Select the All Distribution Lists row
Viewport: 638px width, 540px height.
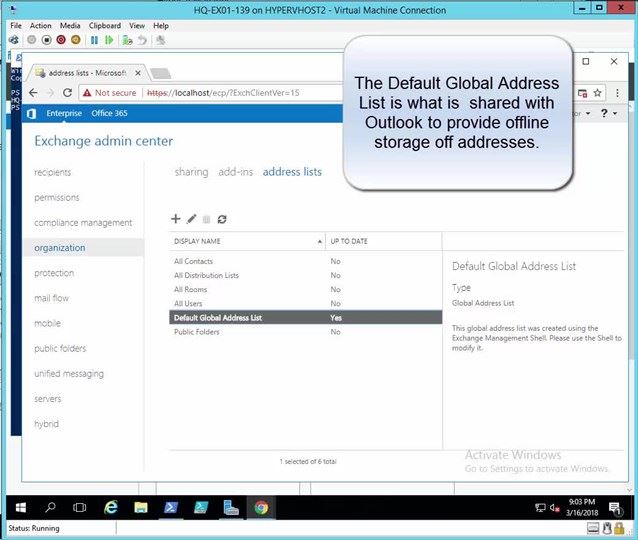point(206,275)
